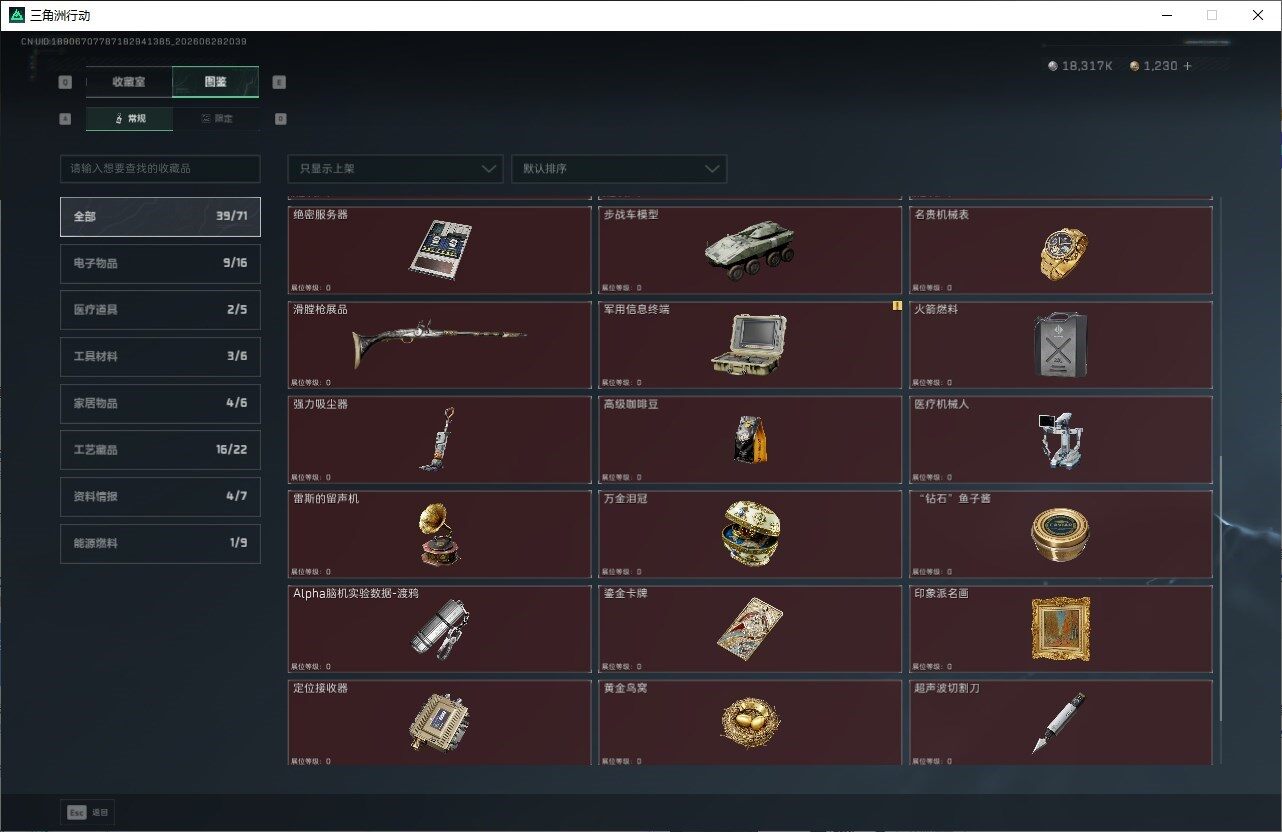Image resolution: width=1282 pixels, height=832 pixels.
Task: Click the 万金泪冠 name label
Action: click(x=626, y=498)
